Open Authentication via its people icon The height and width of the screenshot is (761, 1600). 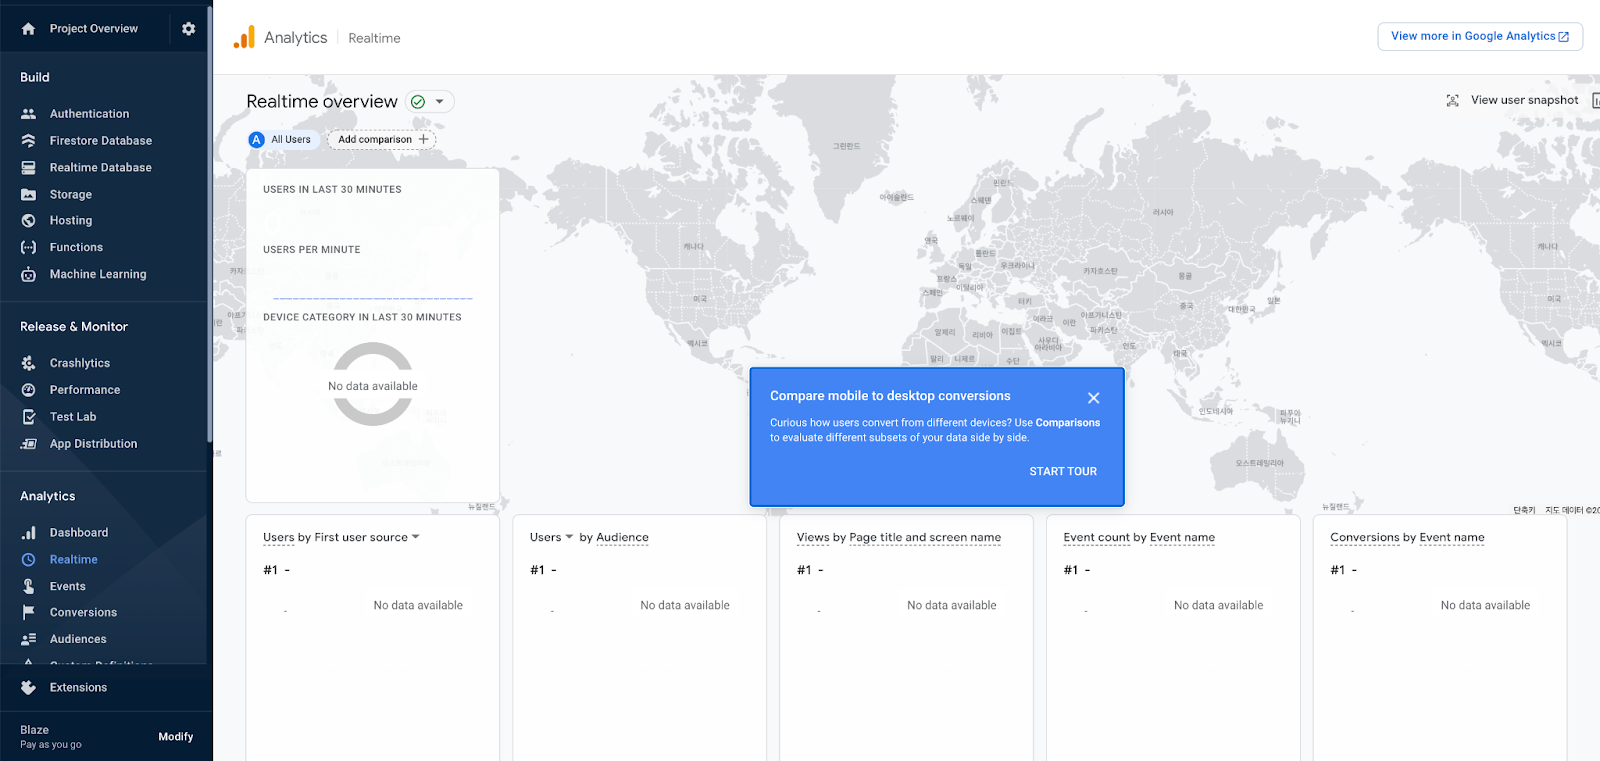(x=28, y=114)
